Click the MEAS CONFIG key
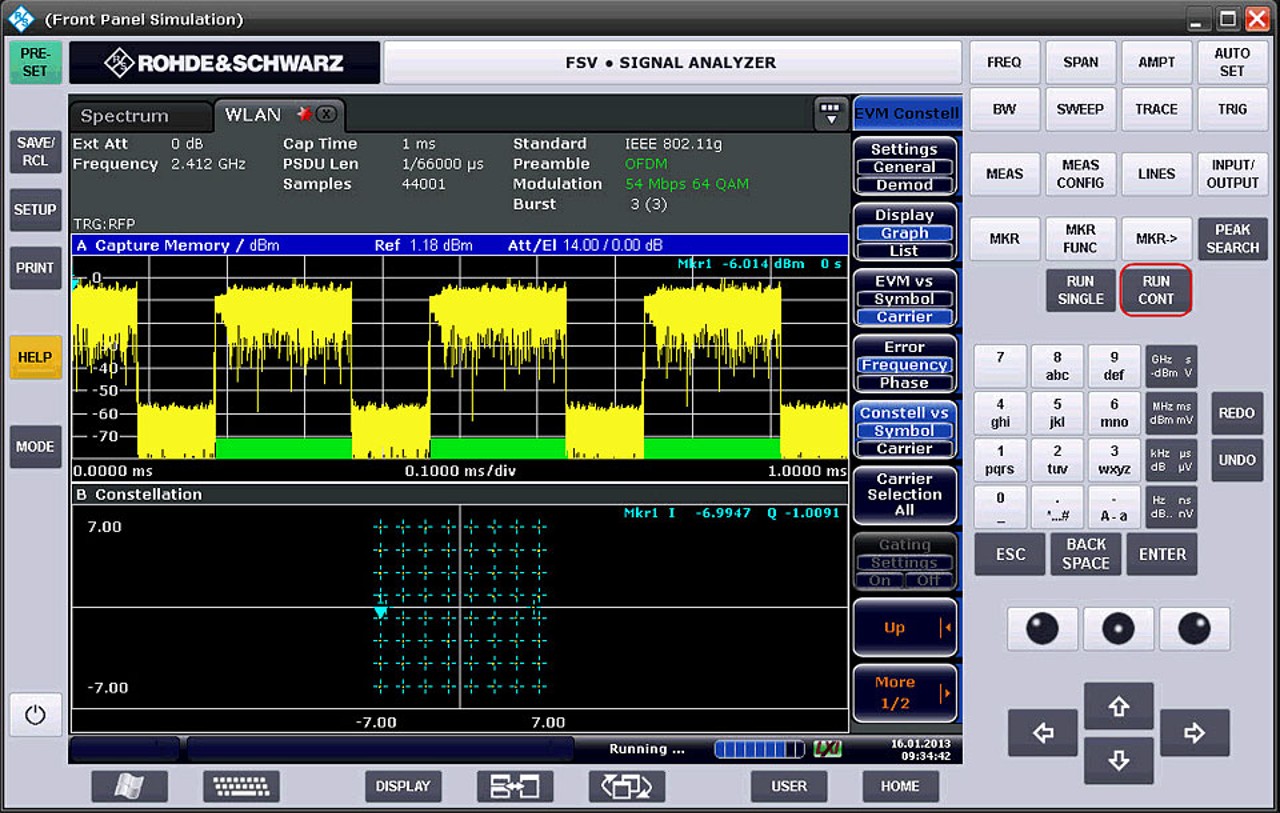 tap(1080, 174)
